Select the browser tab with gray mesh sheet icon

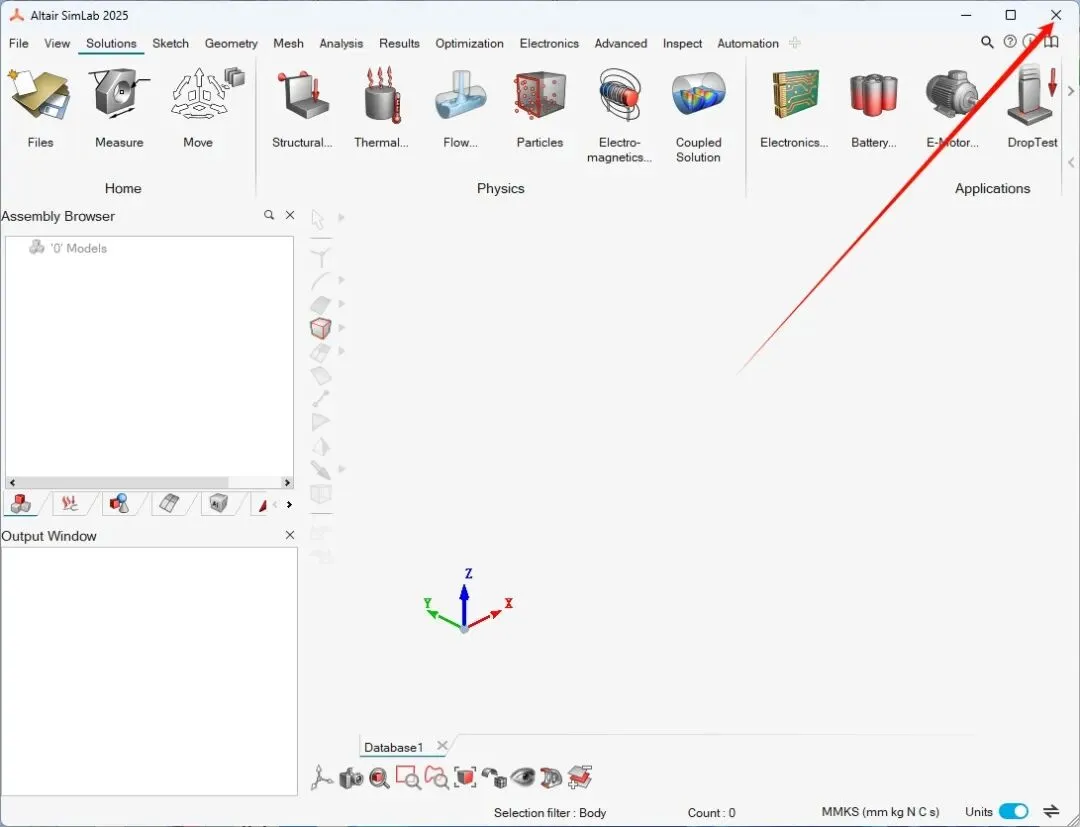[169, 504]
